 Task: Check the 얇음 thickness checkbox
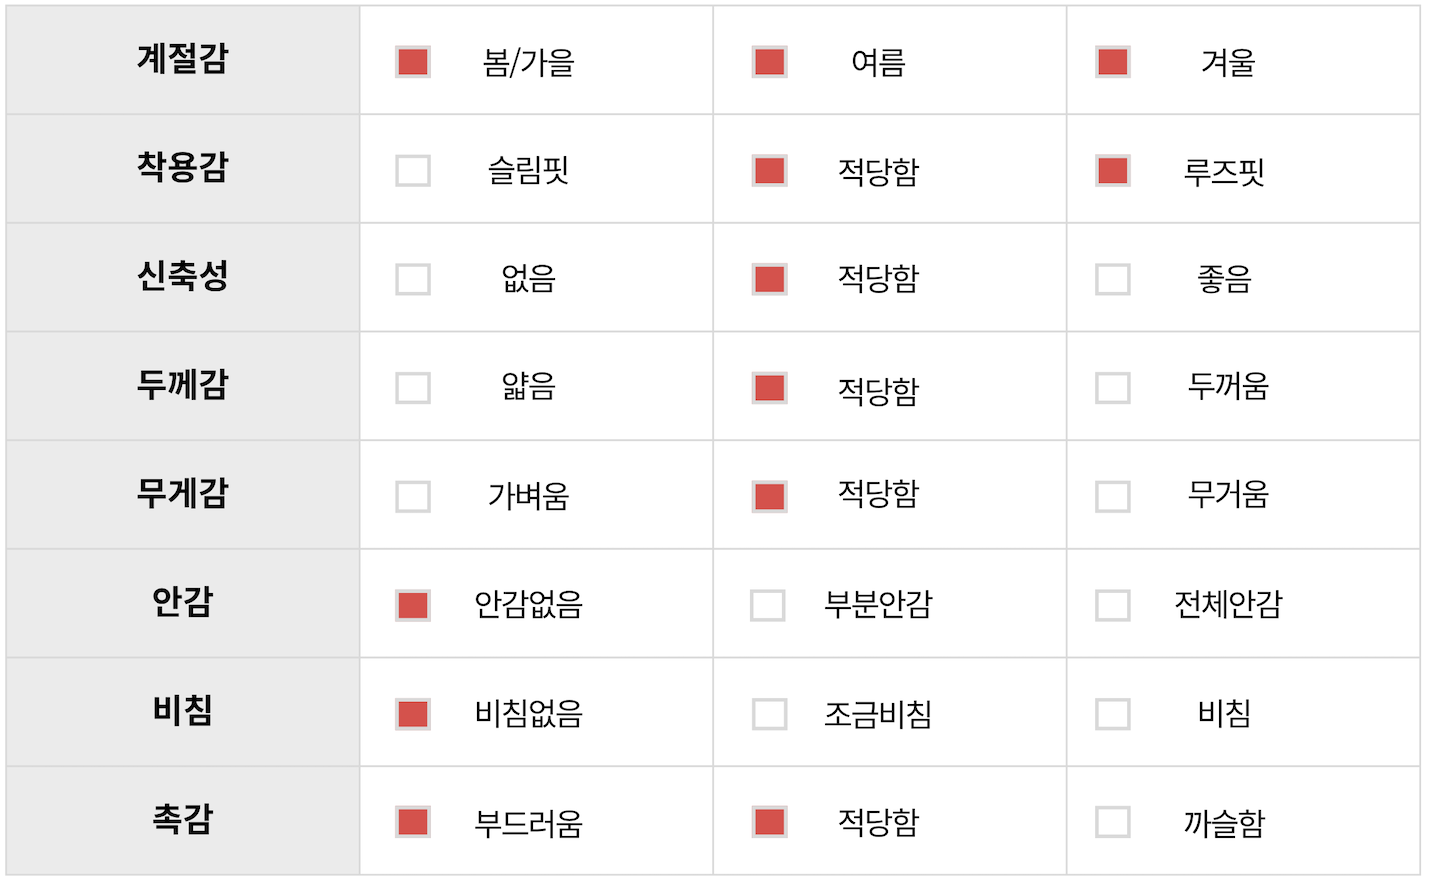point(413,388)
